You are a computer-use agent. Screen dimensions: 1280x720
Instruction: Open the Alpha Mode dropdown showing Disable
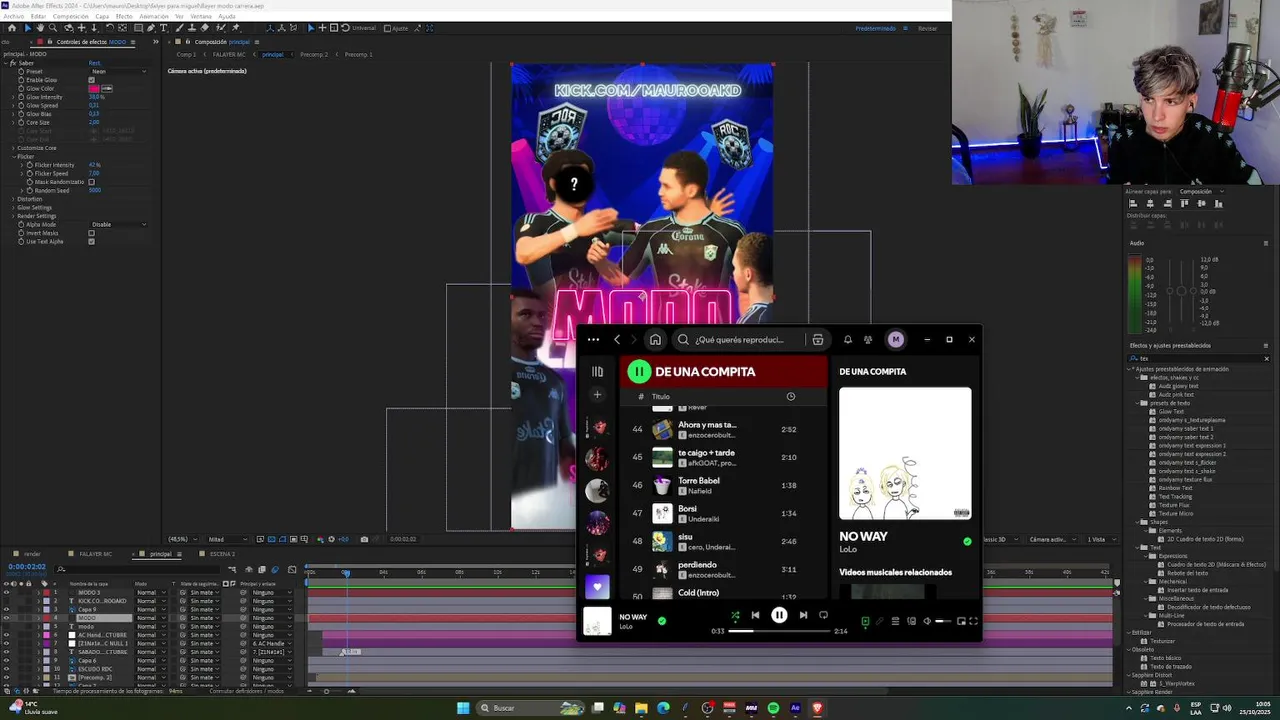pyautogui.click(x=118, y=224)
